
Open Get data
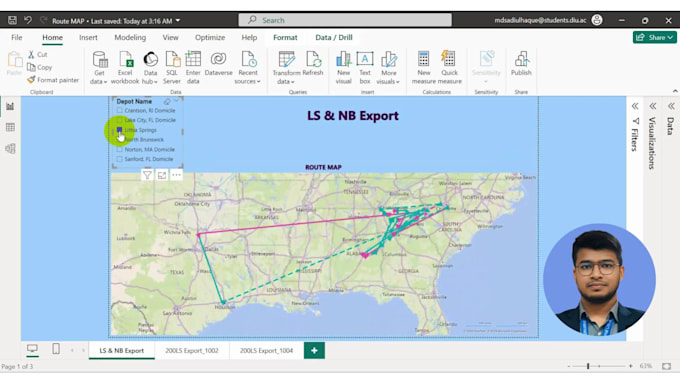click(x=99, y=68)
